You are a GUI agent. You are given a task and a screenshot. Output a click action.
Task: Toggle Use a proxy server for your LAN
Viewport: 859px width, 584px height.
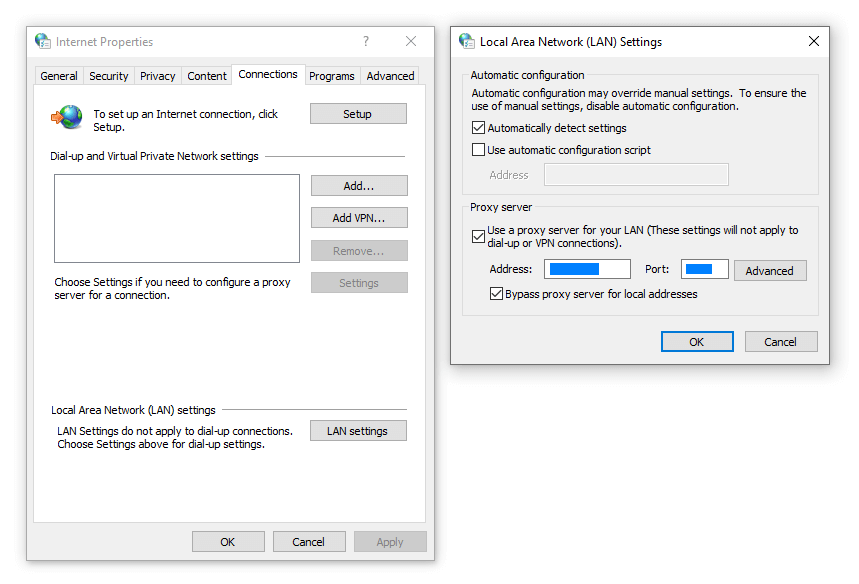click(478, 236)
